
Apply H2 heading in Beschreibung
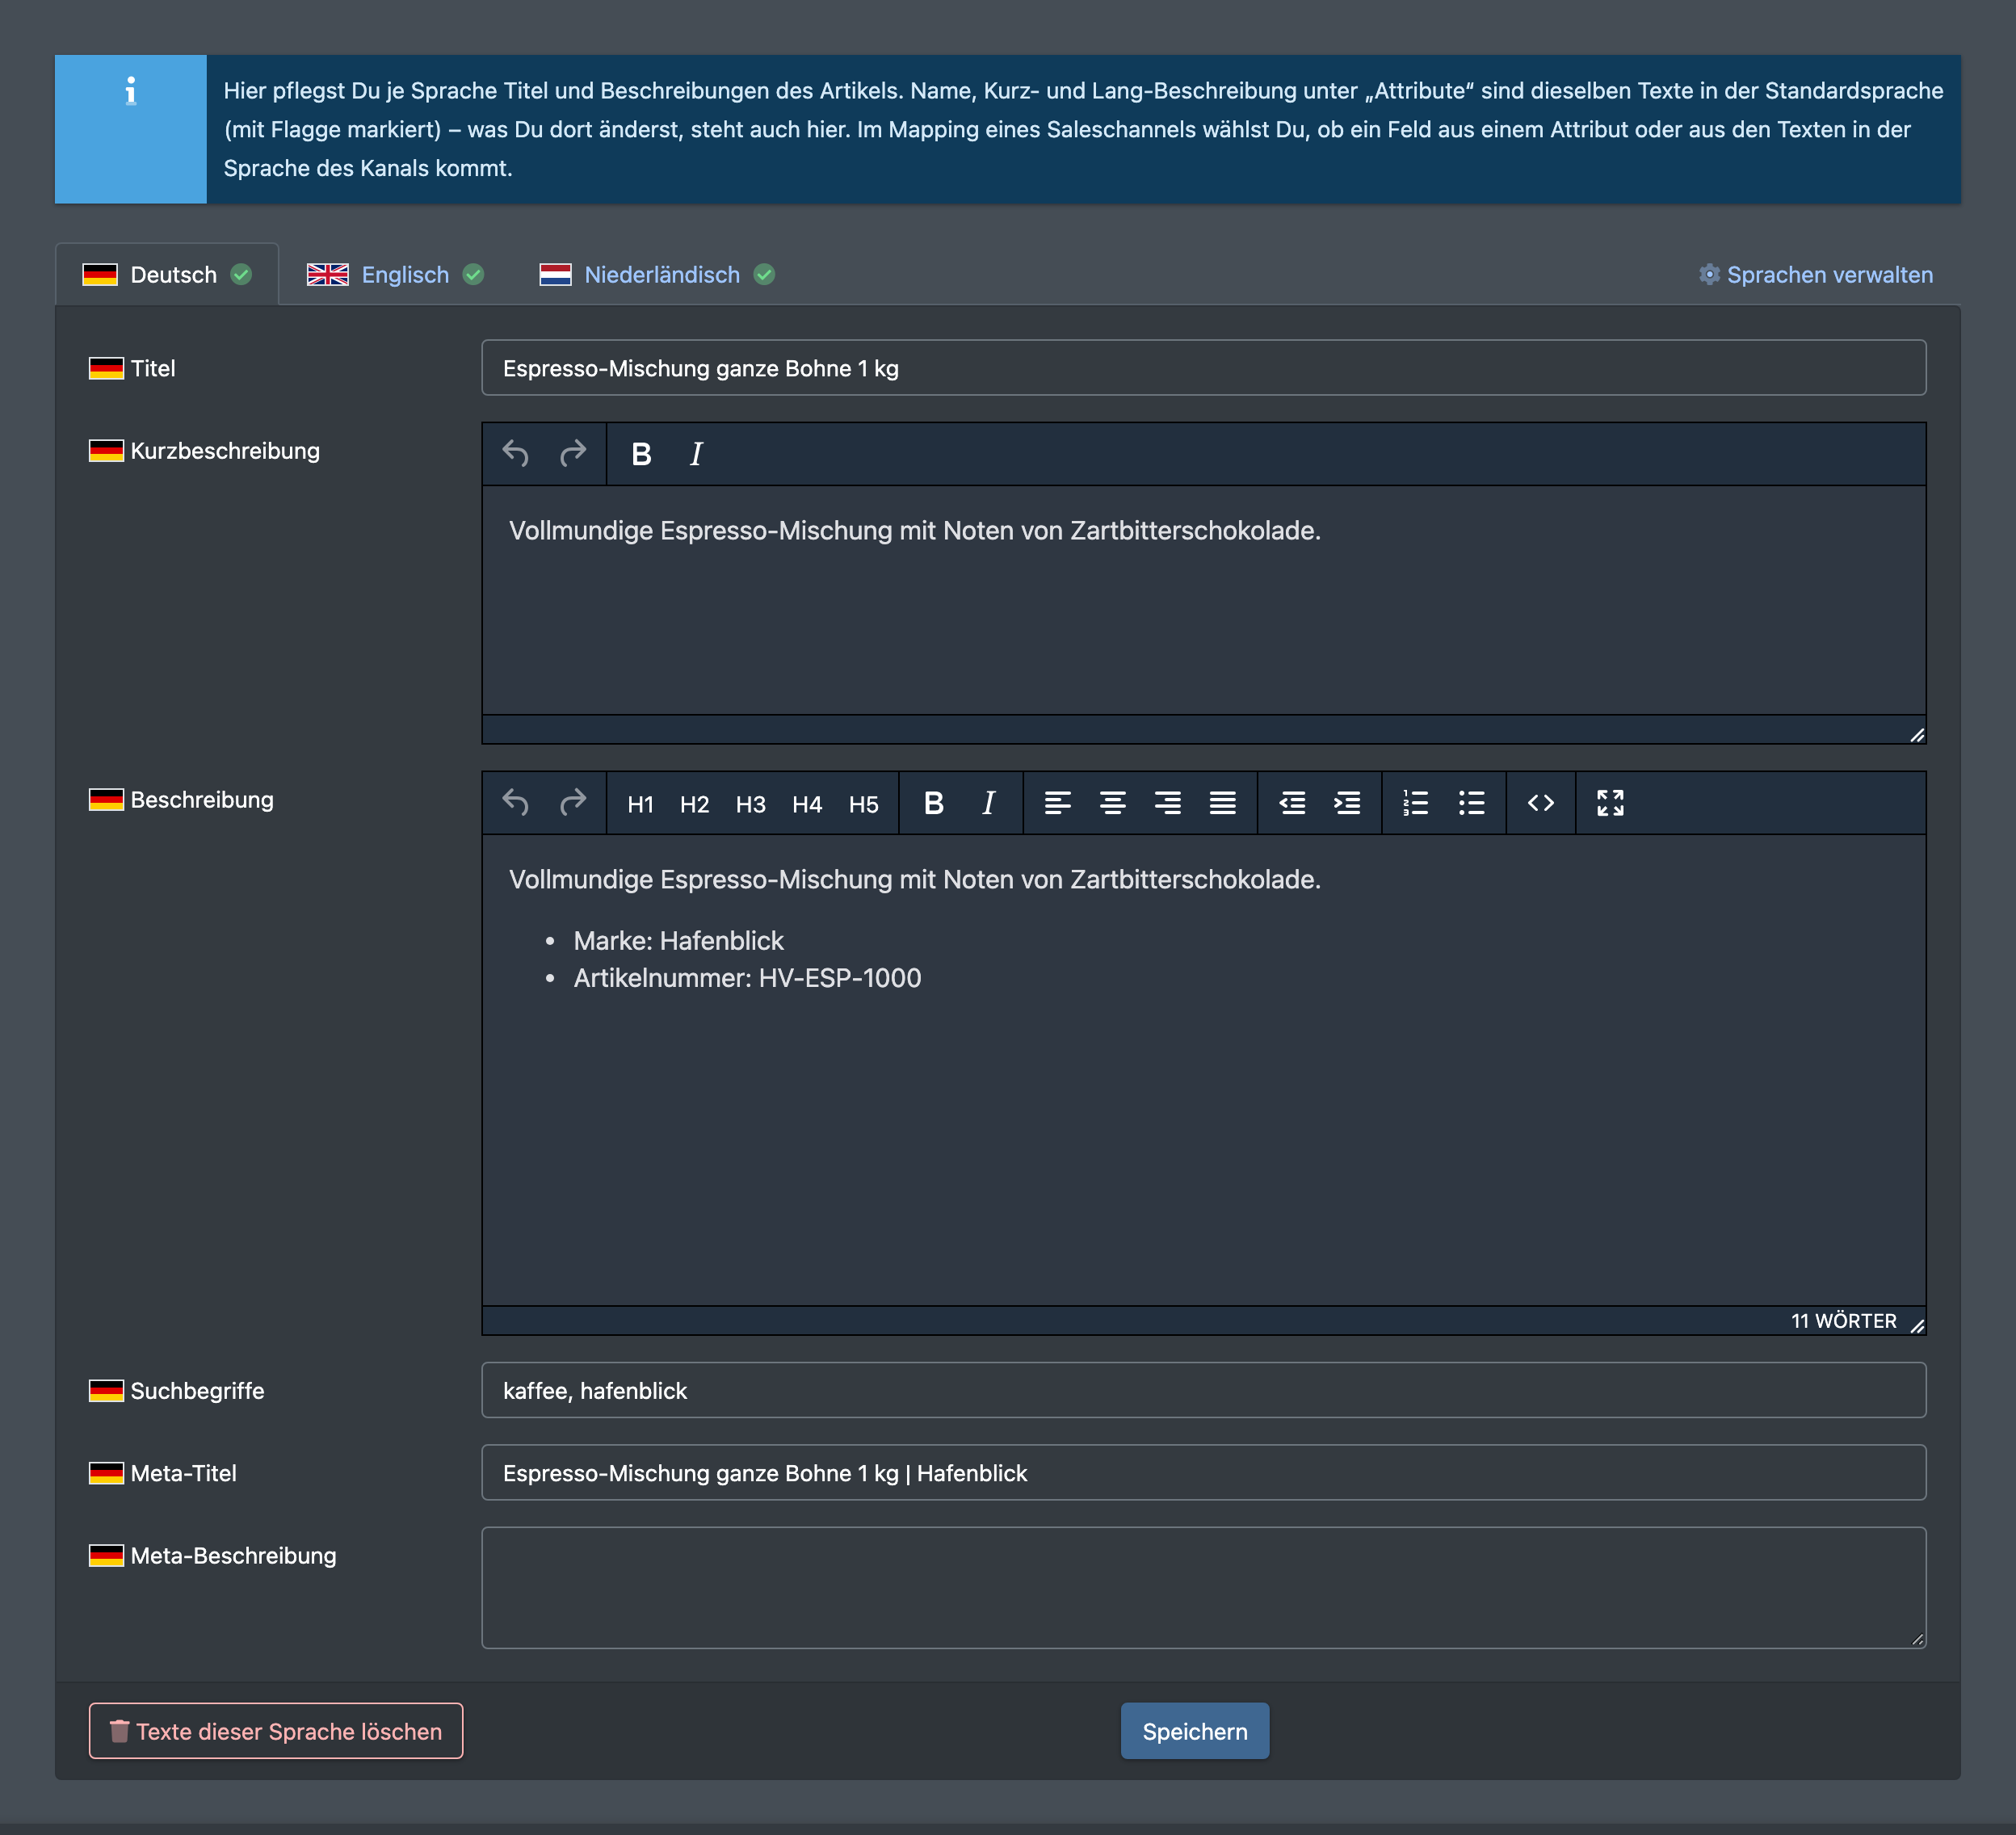[x=694, y=804]
